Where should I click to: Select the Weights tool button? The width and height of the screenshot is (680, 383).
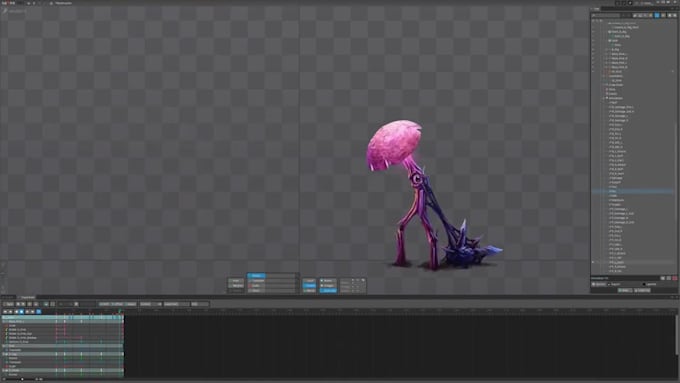coord(236,286)
